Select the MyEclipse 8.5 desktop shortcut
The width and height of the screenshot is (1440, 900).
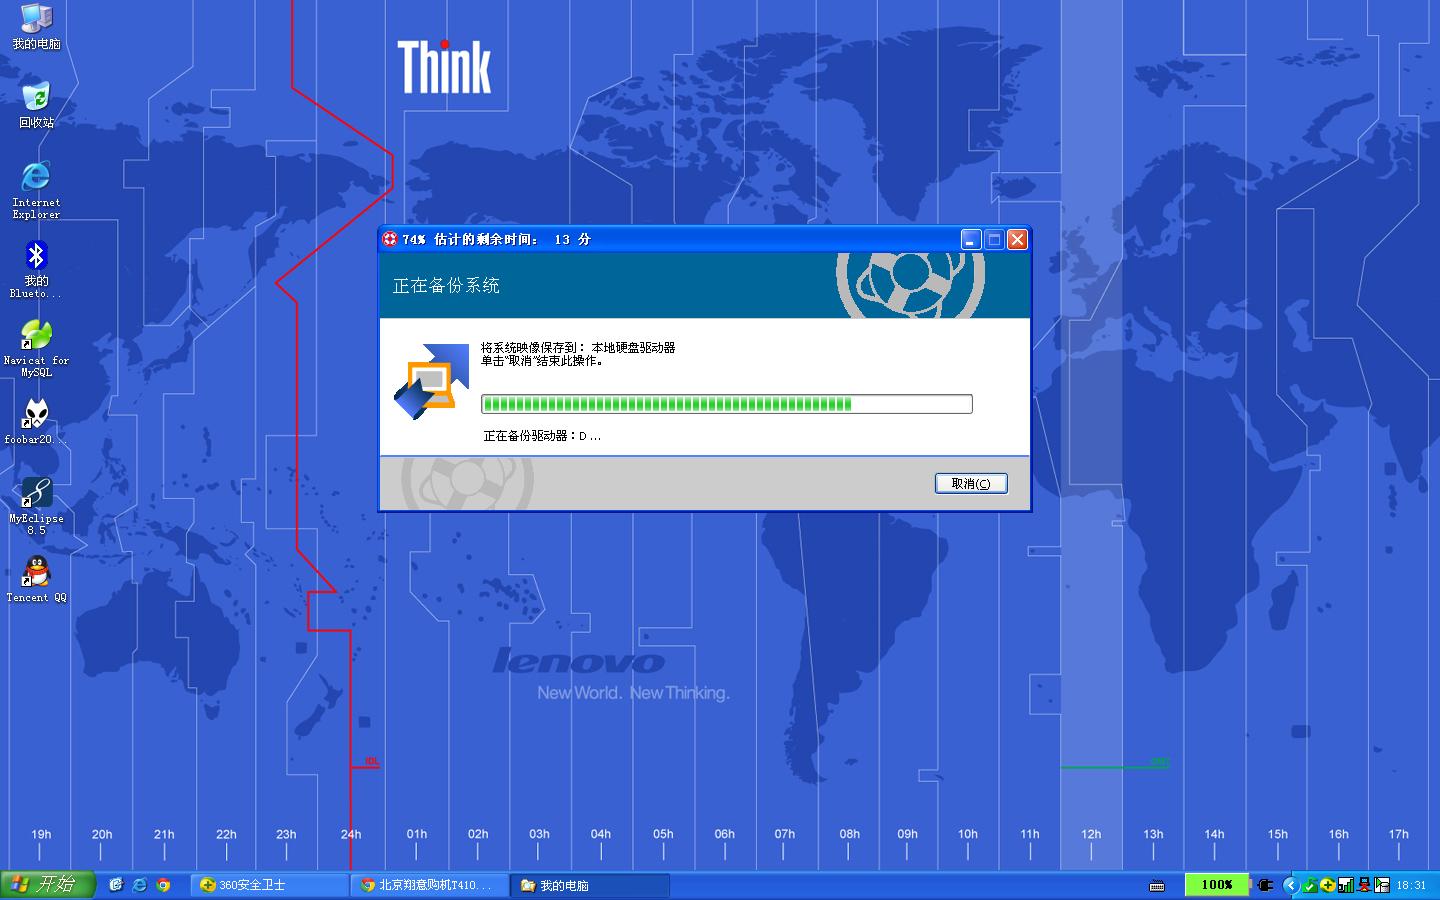[36, 506]
